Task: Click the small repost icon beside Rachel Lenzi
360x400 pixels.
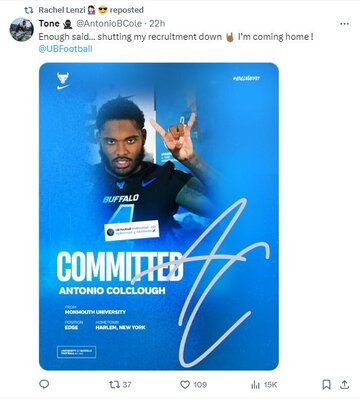Action: [29, 10]
